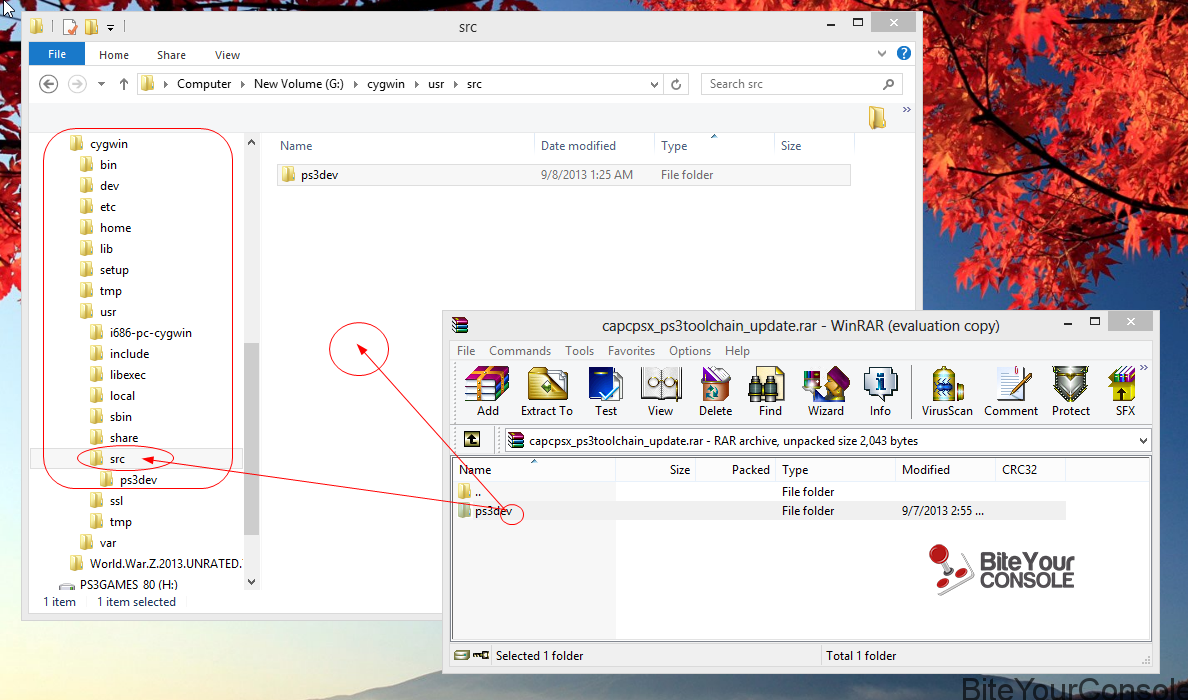Sort WinRAR list by CRC32 column
This screenshot has height=700, width=1188.
[1030, 470]
